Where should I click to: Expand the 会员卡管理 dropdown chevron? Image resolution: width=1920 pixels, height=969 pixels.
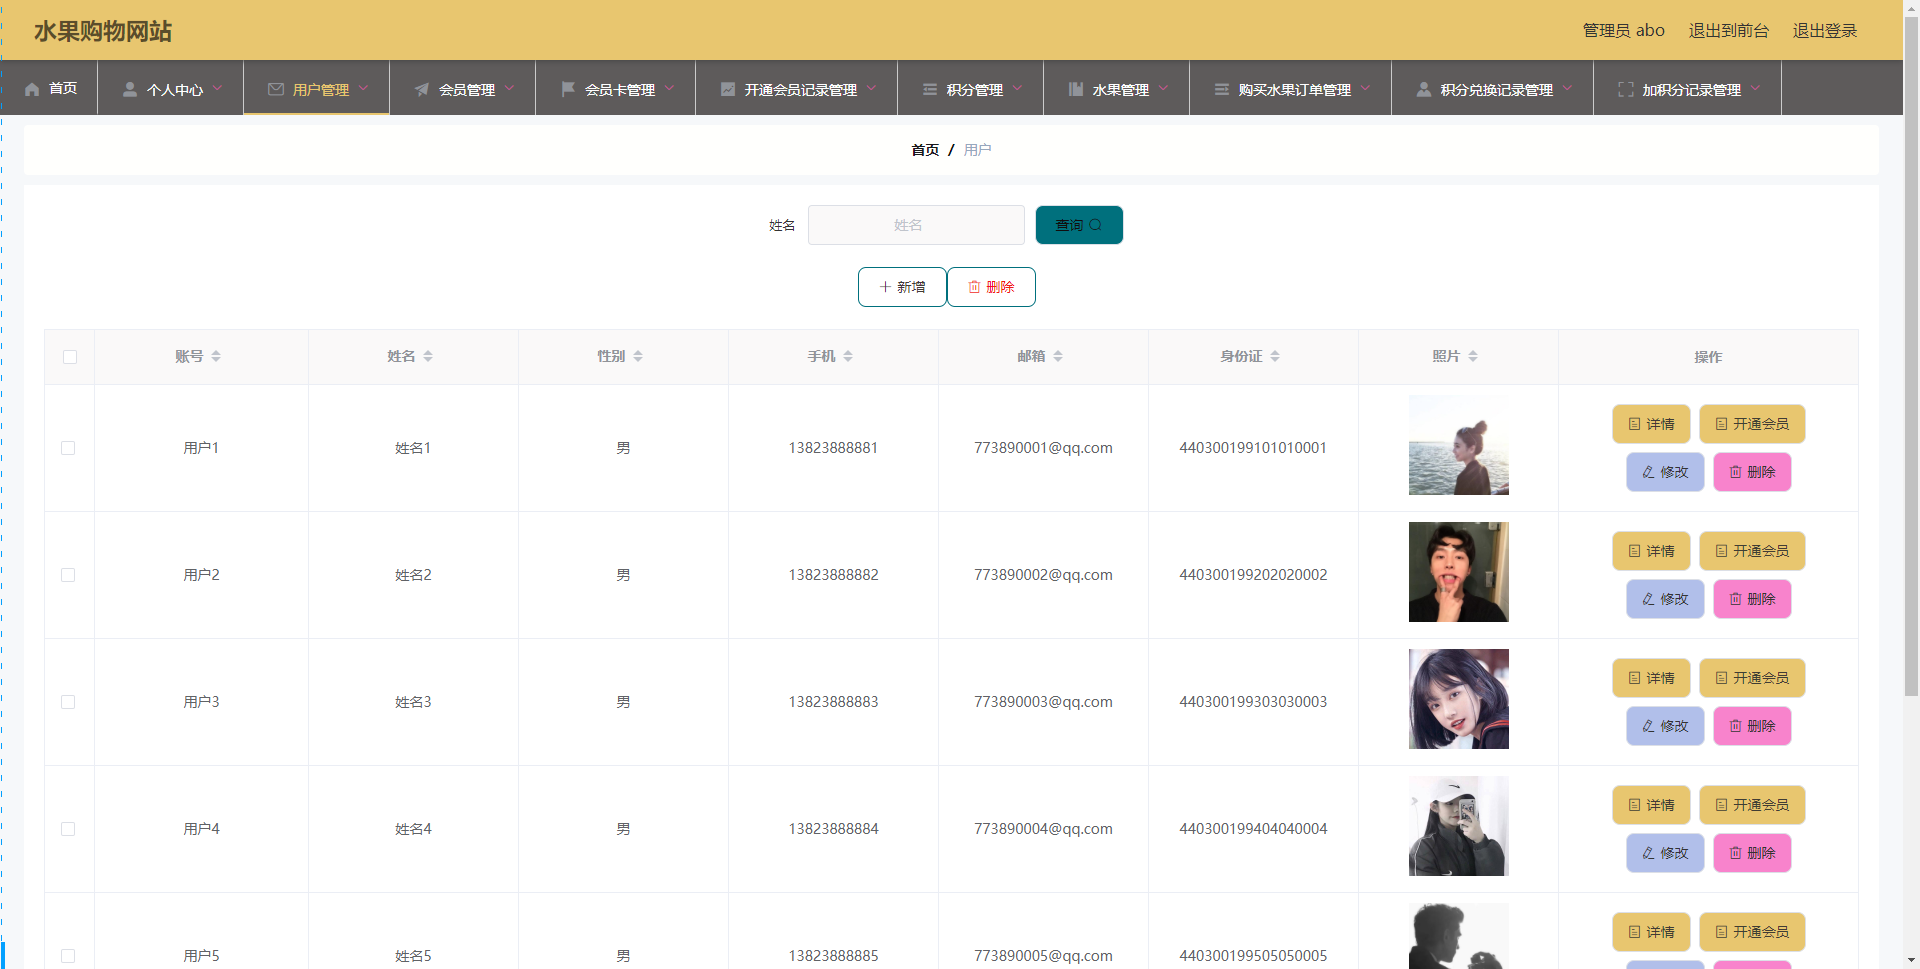669,88
